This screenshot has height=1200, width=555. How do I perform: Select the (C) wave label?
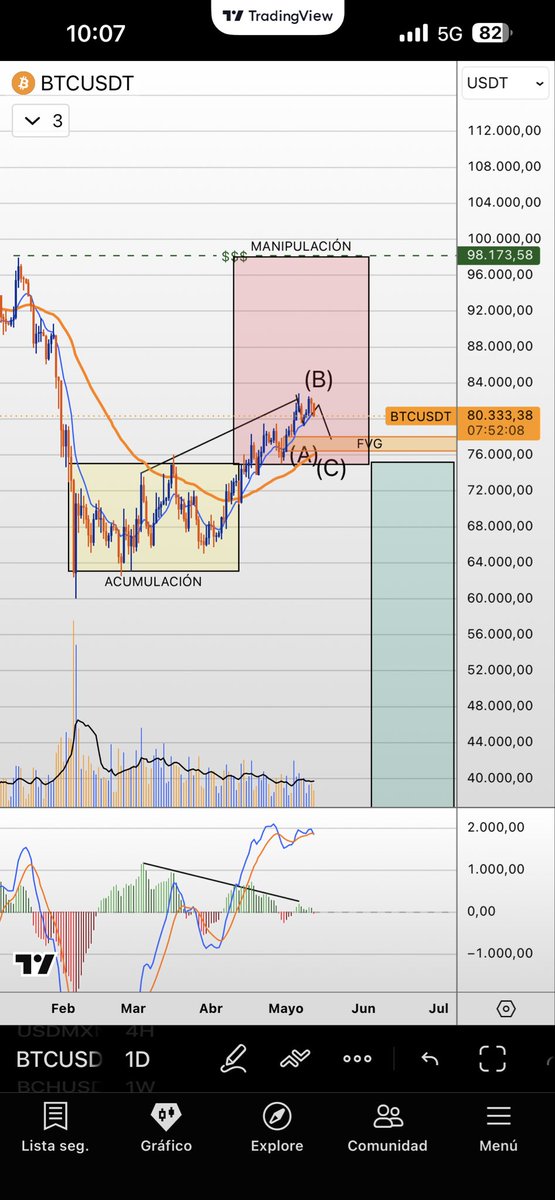(x=331, y=468)
